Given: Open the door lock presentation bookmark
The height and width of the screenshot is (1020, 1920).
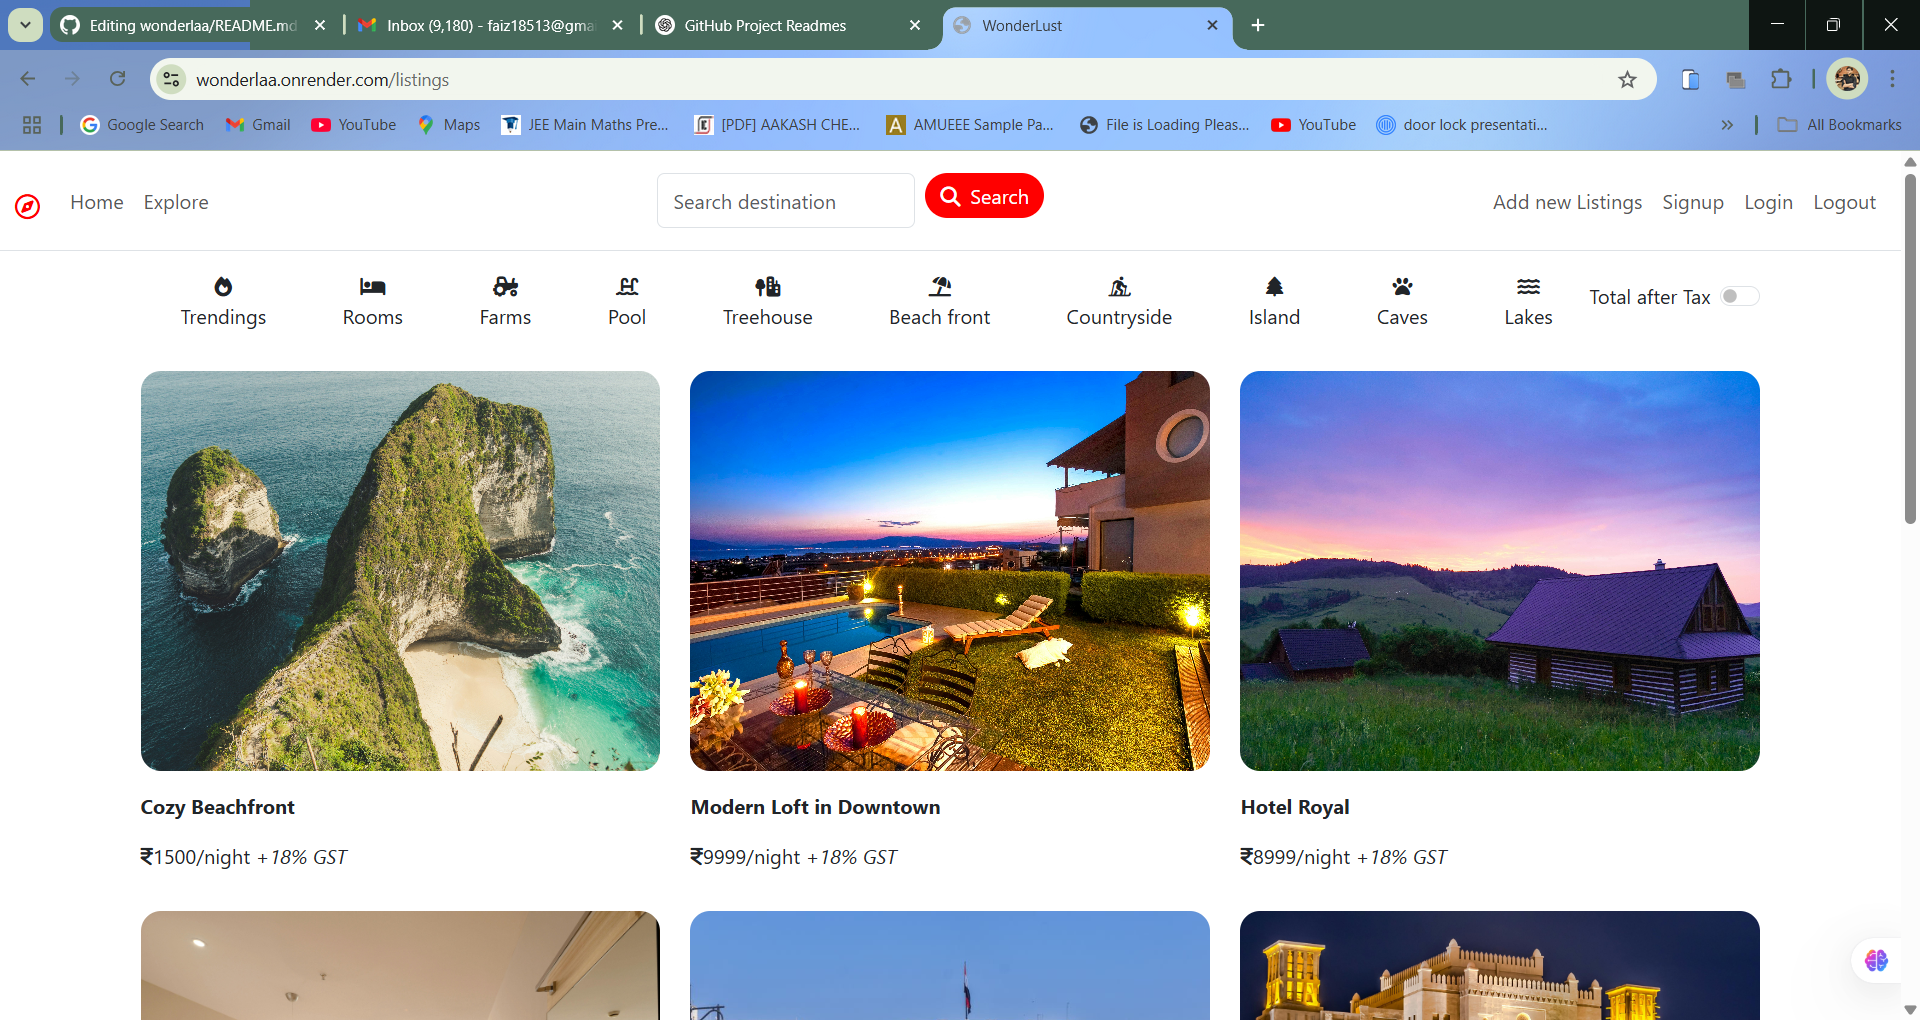Looking at the screenshot, I should click(x=1462, y=125).
